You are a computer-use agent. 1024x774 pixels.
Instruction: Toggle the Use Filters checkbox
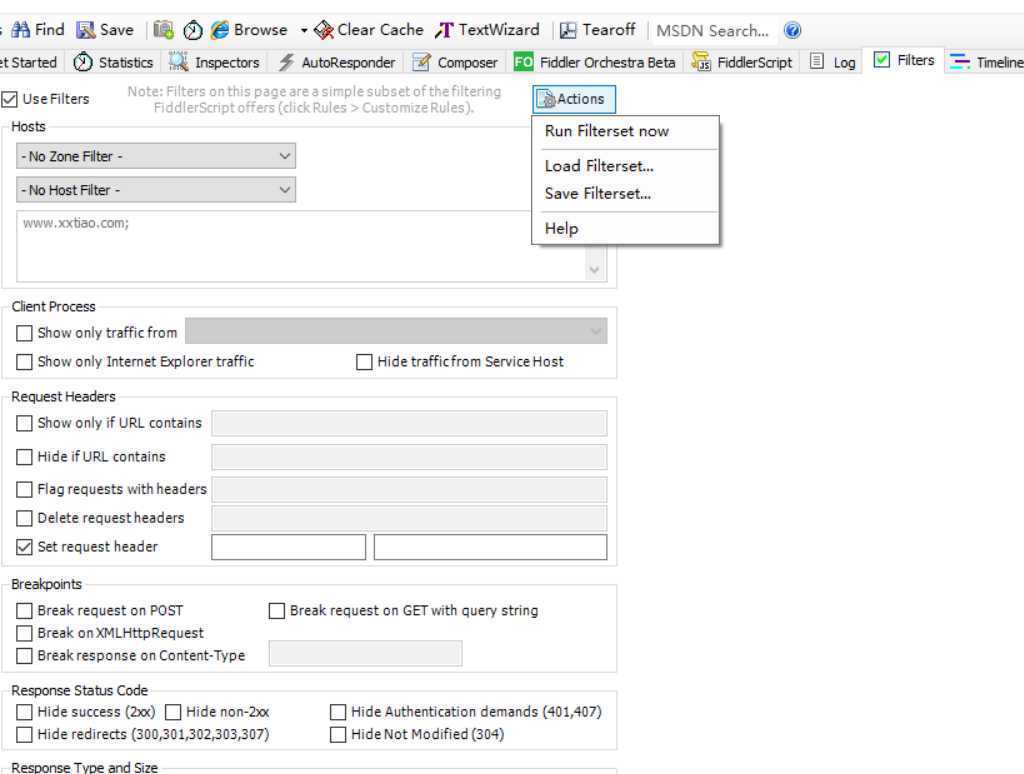click(9, 99)
